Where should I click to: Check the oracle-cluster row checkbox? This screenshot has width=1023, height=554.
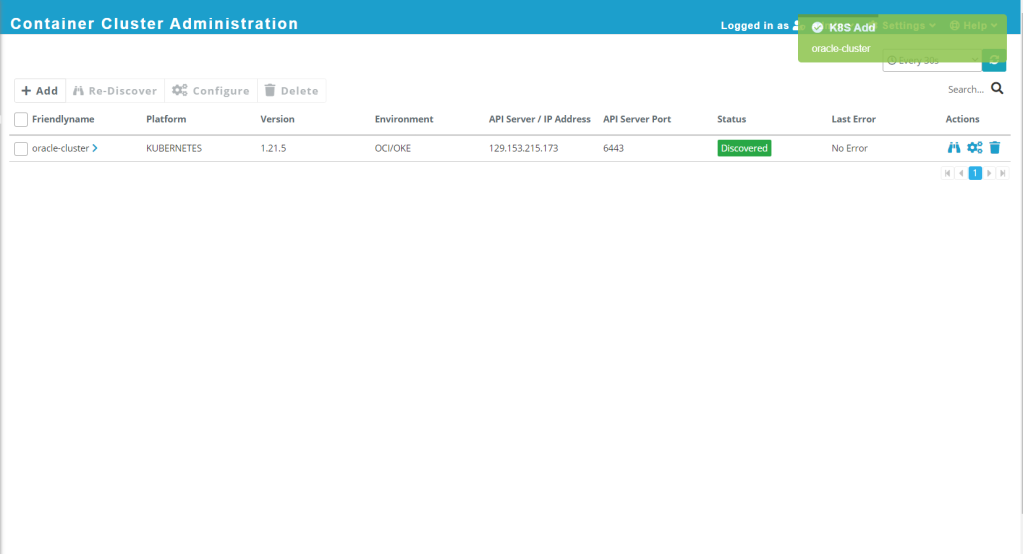coord(21,149)
